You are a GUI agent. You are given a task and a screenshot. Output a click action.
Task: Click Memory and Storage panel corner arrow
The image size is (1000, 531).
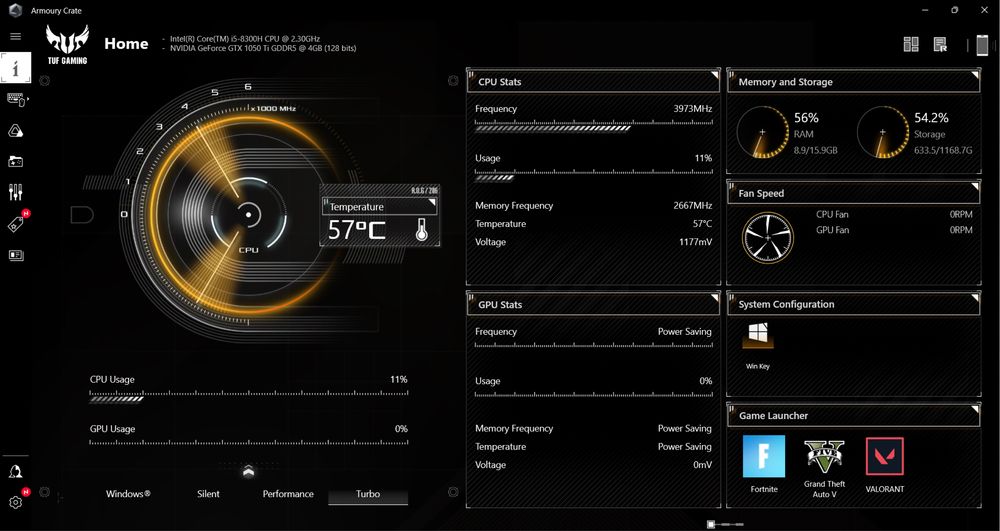pos(975,75)
